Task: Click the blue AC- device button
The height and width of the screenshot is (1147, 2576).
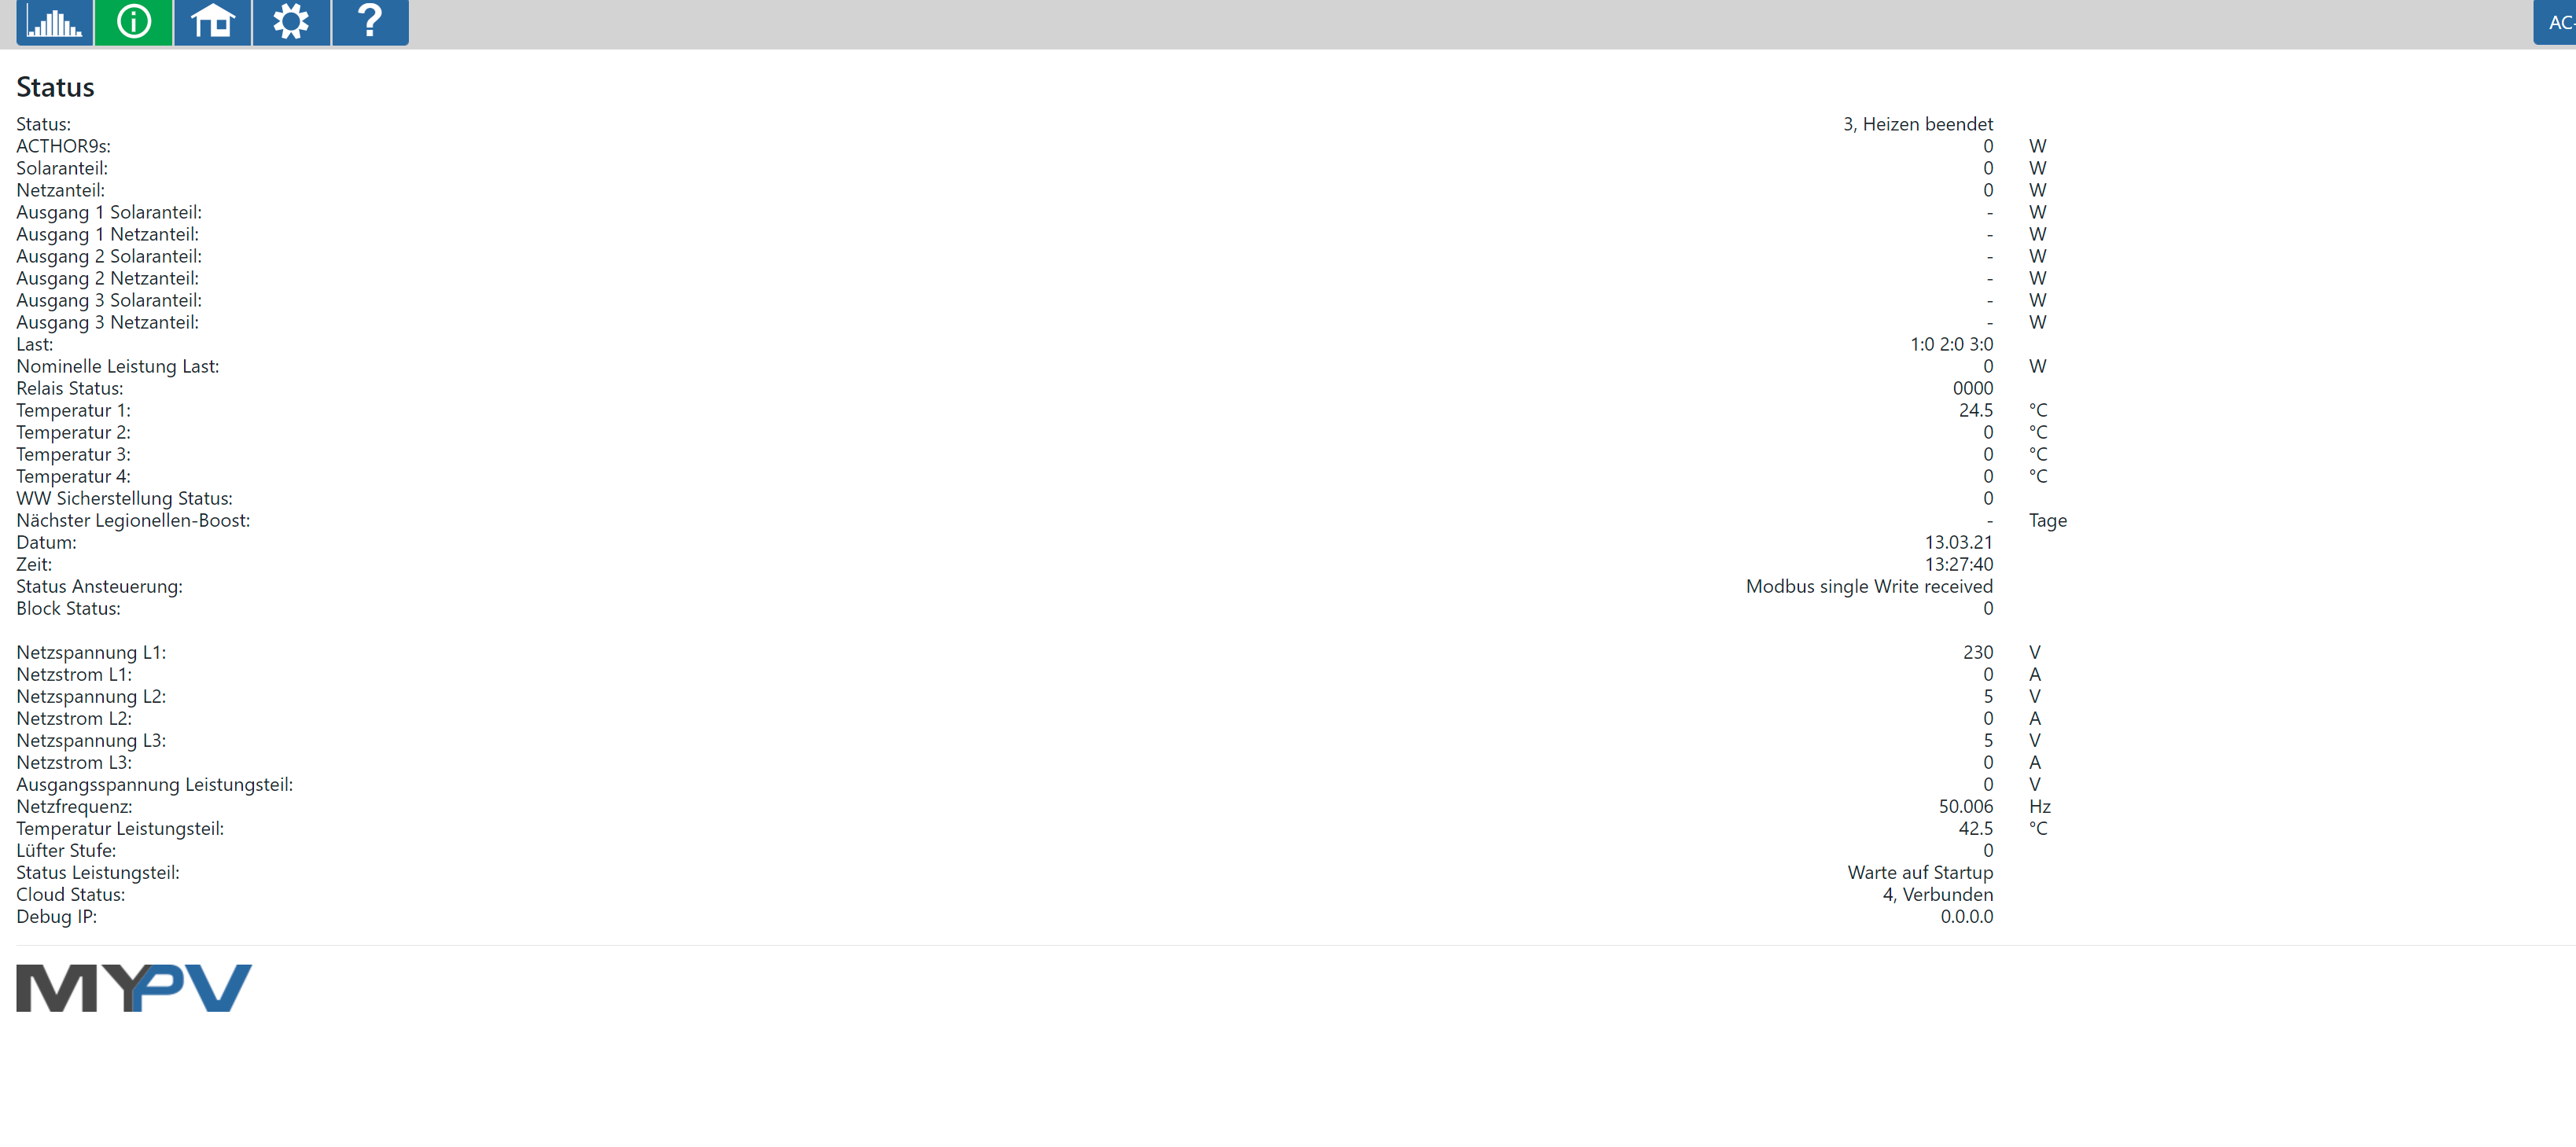Action: [2556, 22]
